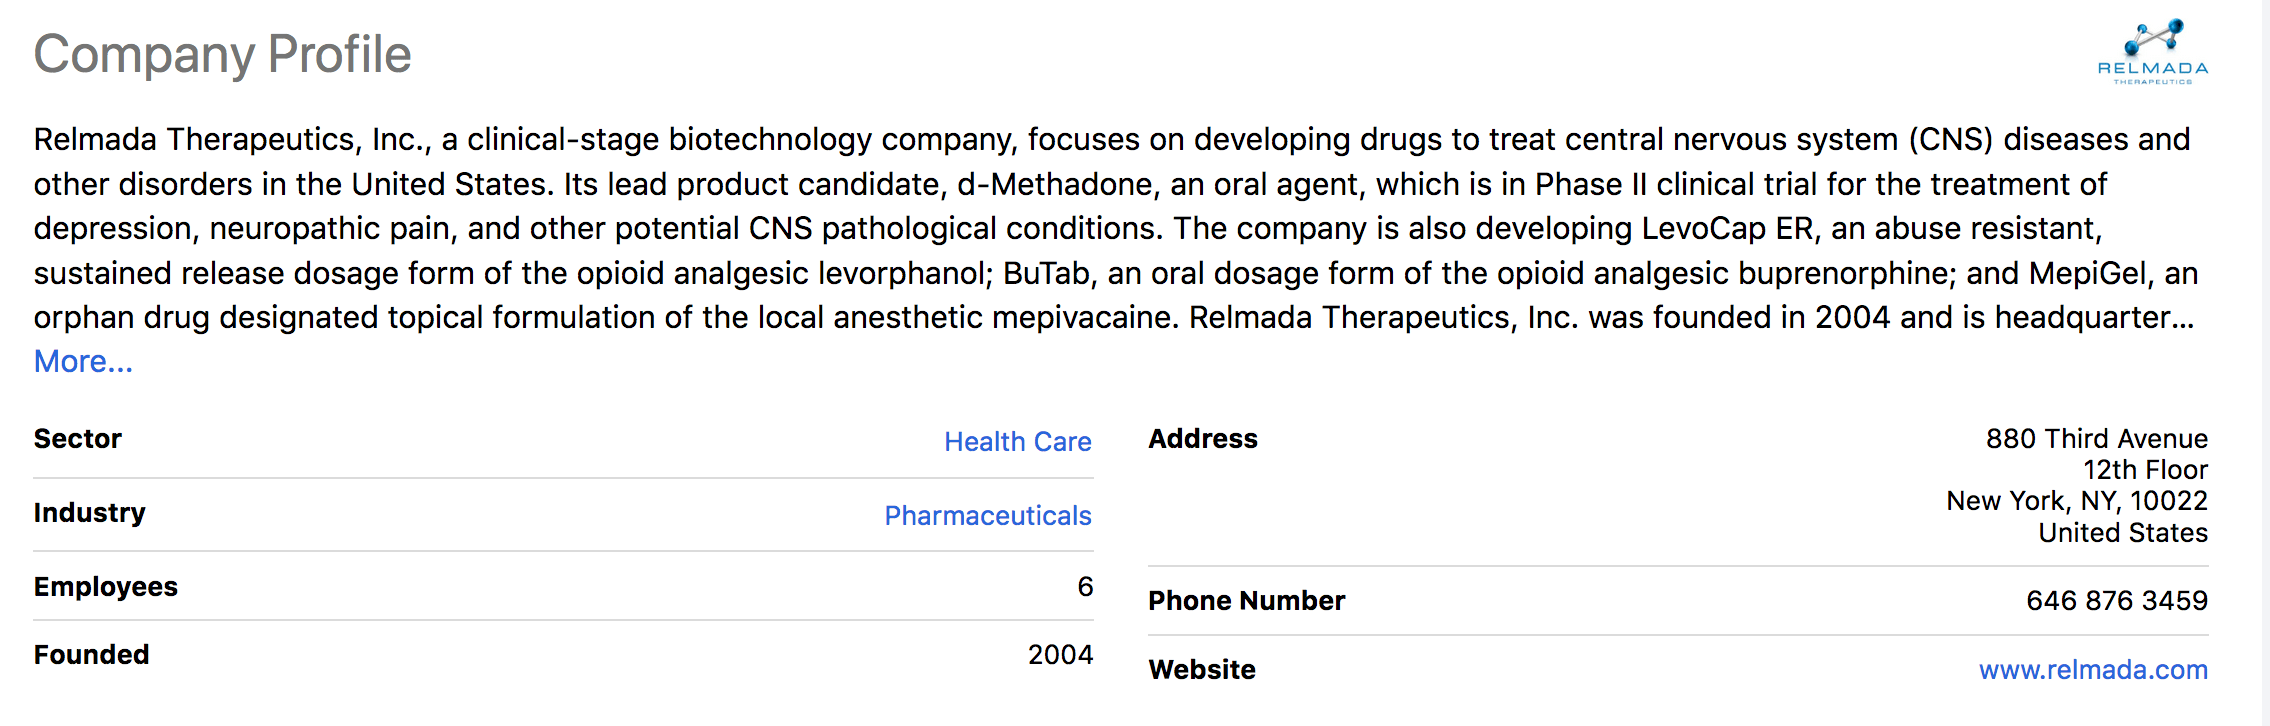The image size is (2270, 726).
Task: Click the Phone Number label
Action: tap(1247, 601)
